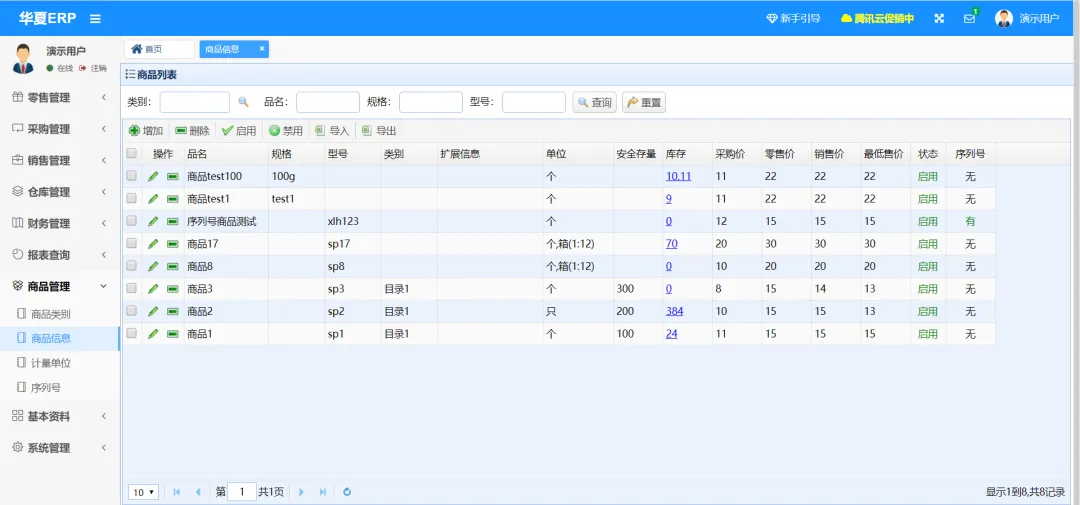Expand the 采购管理 sidebar menu
Viewport: 1080px width, 505px height.
tap(60, 129)
